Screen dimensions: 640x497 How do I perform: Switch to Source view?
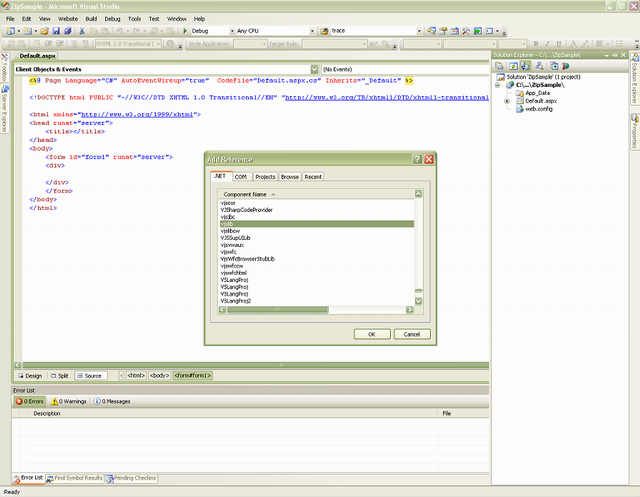tap(90, 376)
